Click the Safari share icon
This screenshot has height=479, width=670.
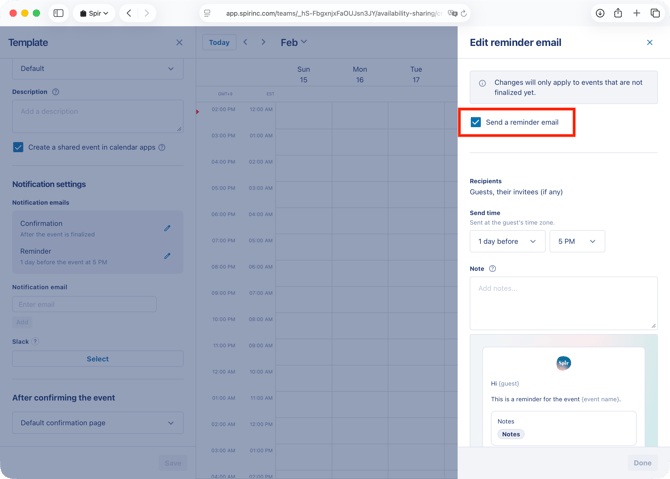618,13
